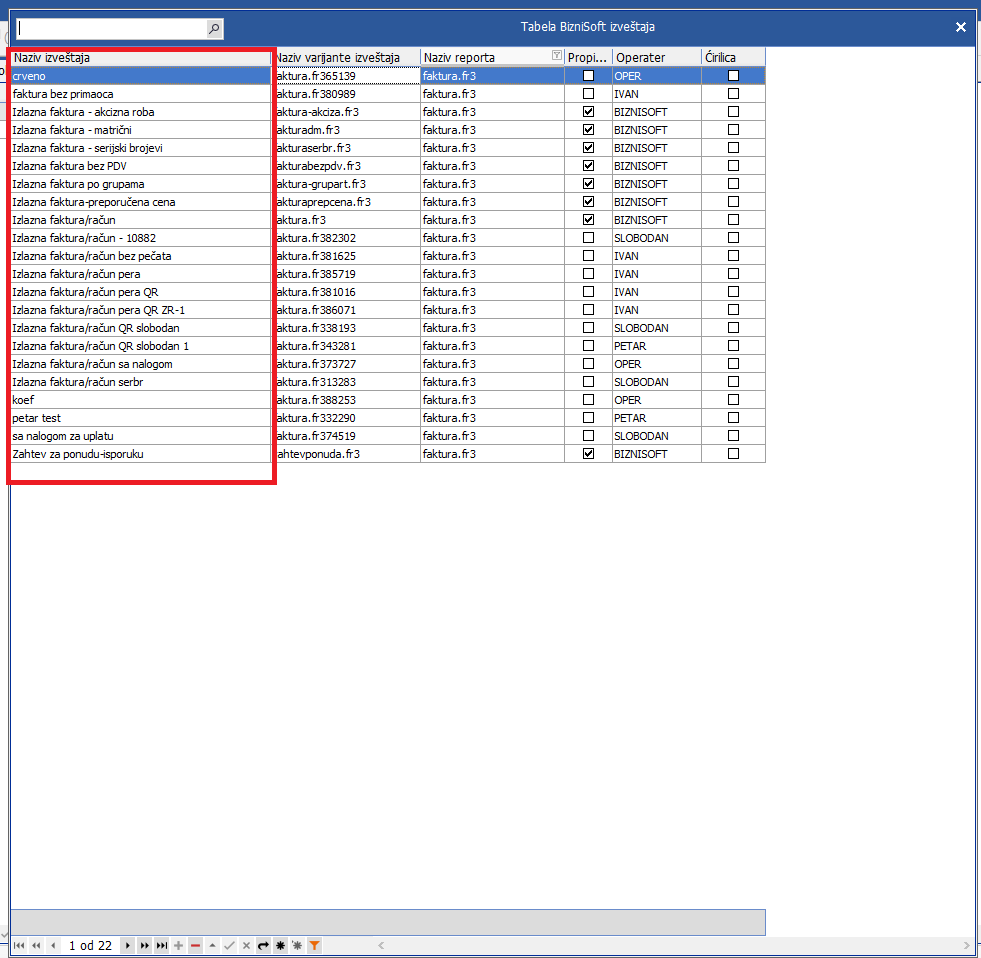Sort by Operater column header
981x958 pixels.
[x=655, y=57]
